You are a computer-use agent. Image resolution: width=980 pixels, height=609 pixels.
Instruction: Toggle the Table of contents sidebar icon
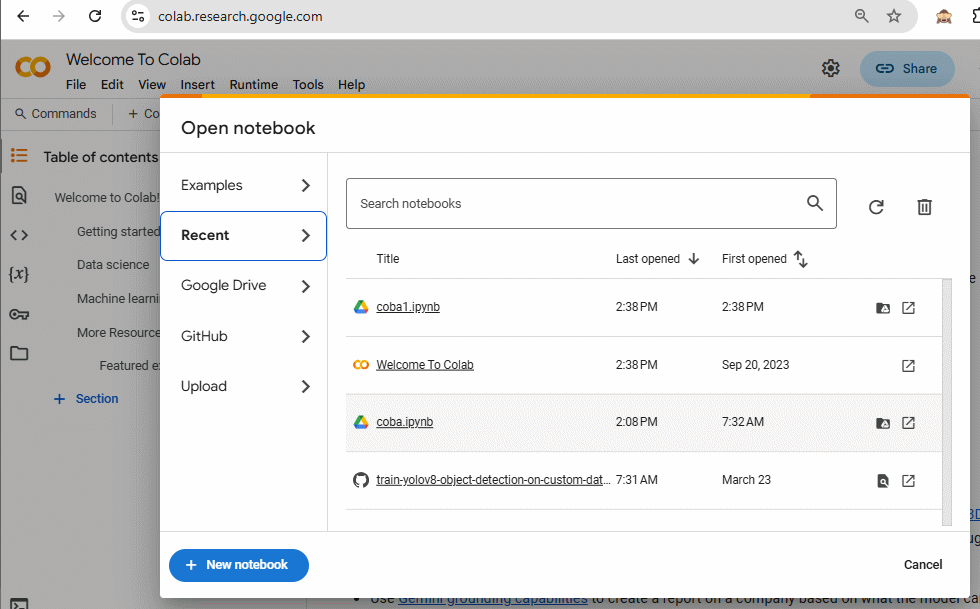[x=19, y=155]
